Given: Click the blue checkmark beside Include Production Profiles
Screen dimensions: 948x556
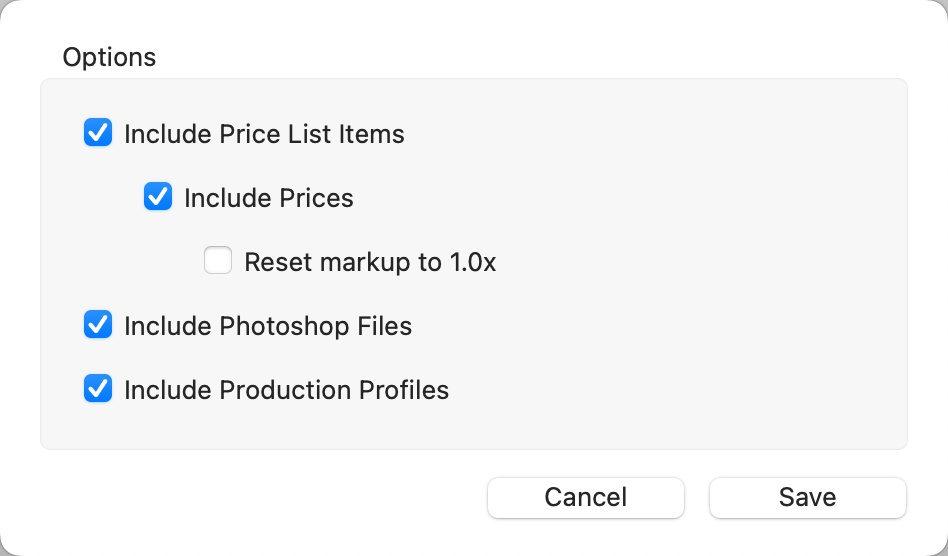Looking at the screenshot, I should click(98, 389).
